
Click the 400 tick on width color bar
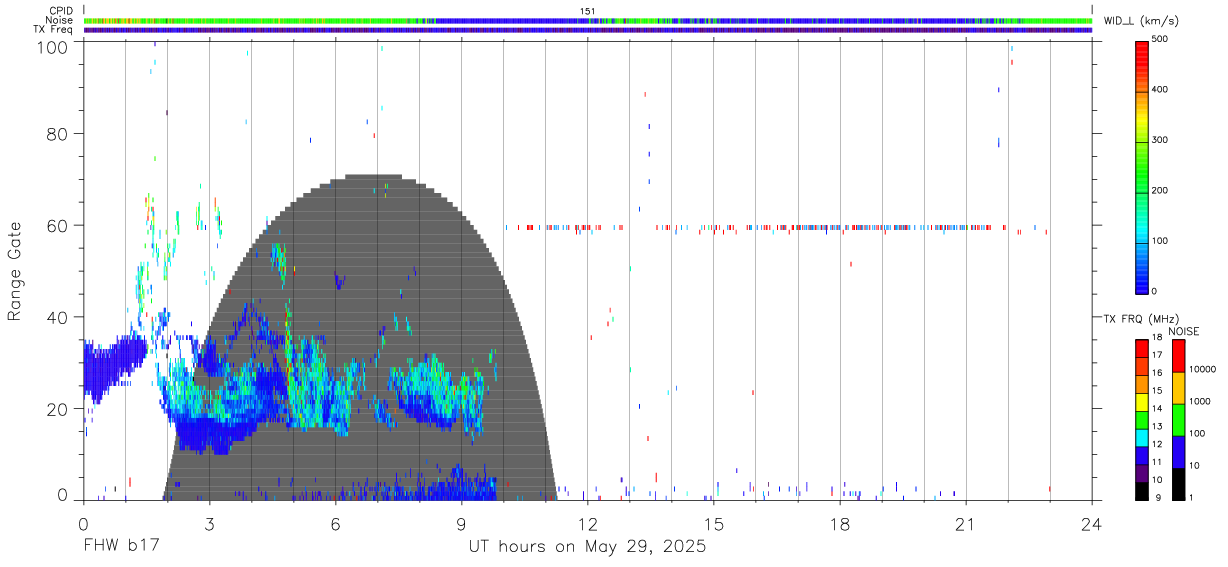click(x=1162, y=90)
